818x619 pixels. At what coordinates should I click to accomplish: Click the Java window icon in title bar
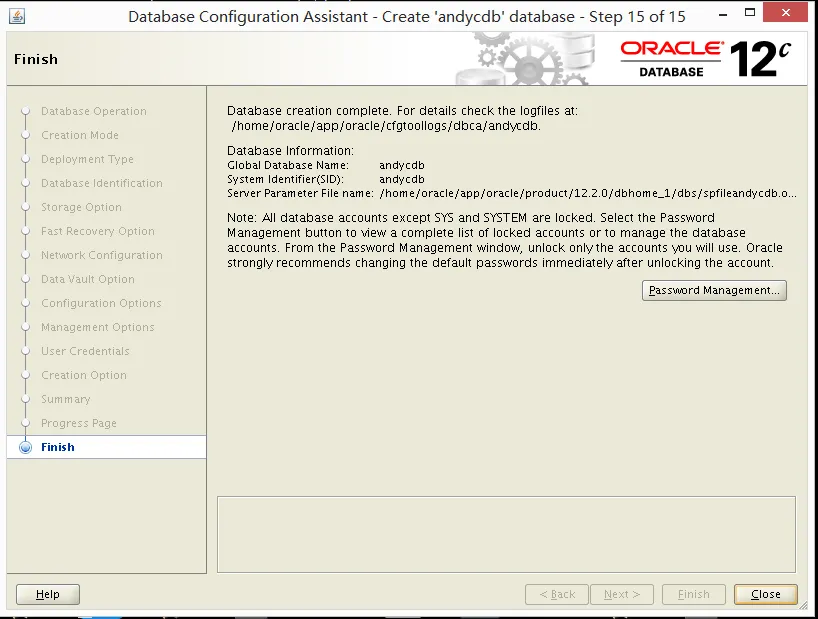17,16
